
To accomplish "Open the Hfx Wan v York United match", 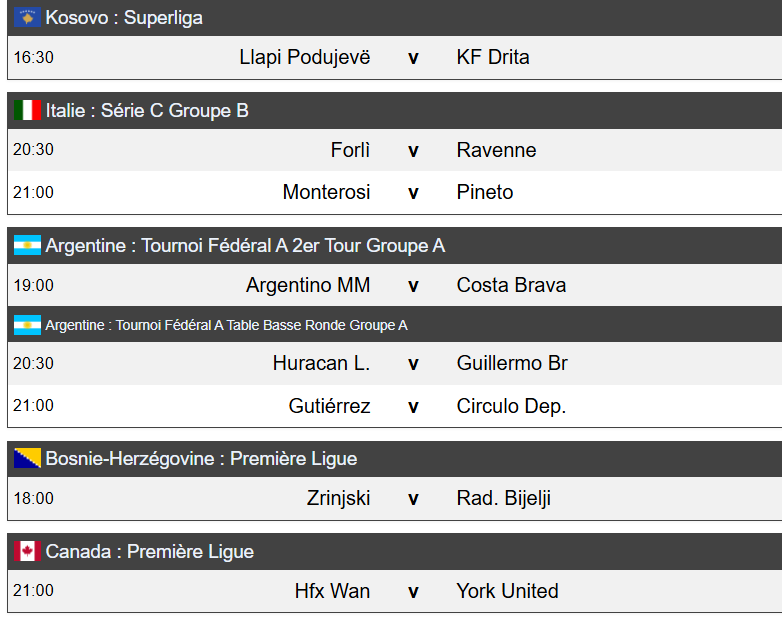I will pos(413,592).
